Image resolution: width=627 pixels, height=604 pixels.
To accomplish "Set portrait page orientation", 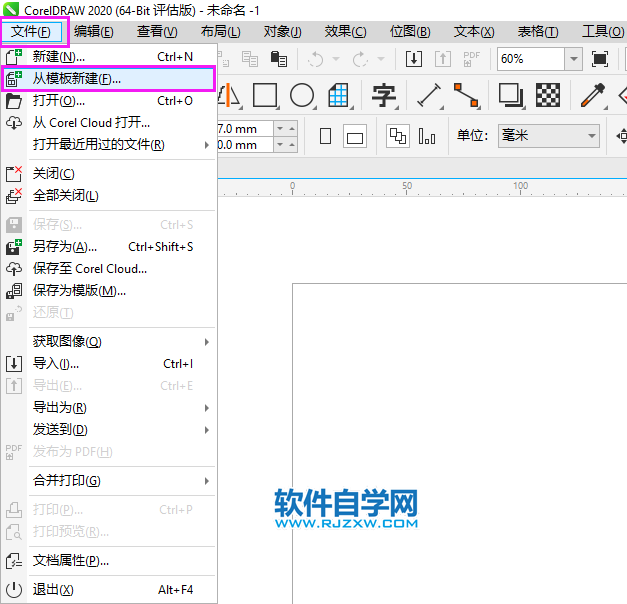I will 325,136.
